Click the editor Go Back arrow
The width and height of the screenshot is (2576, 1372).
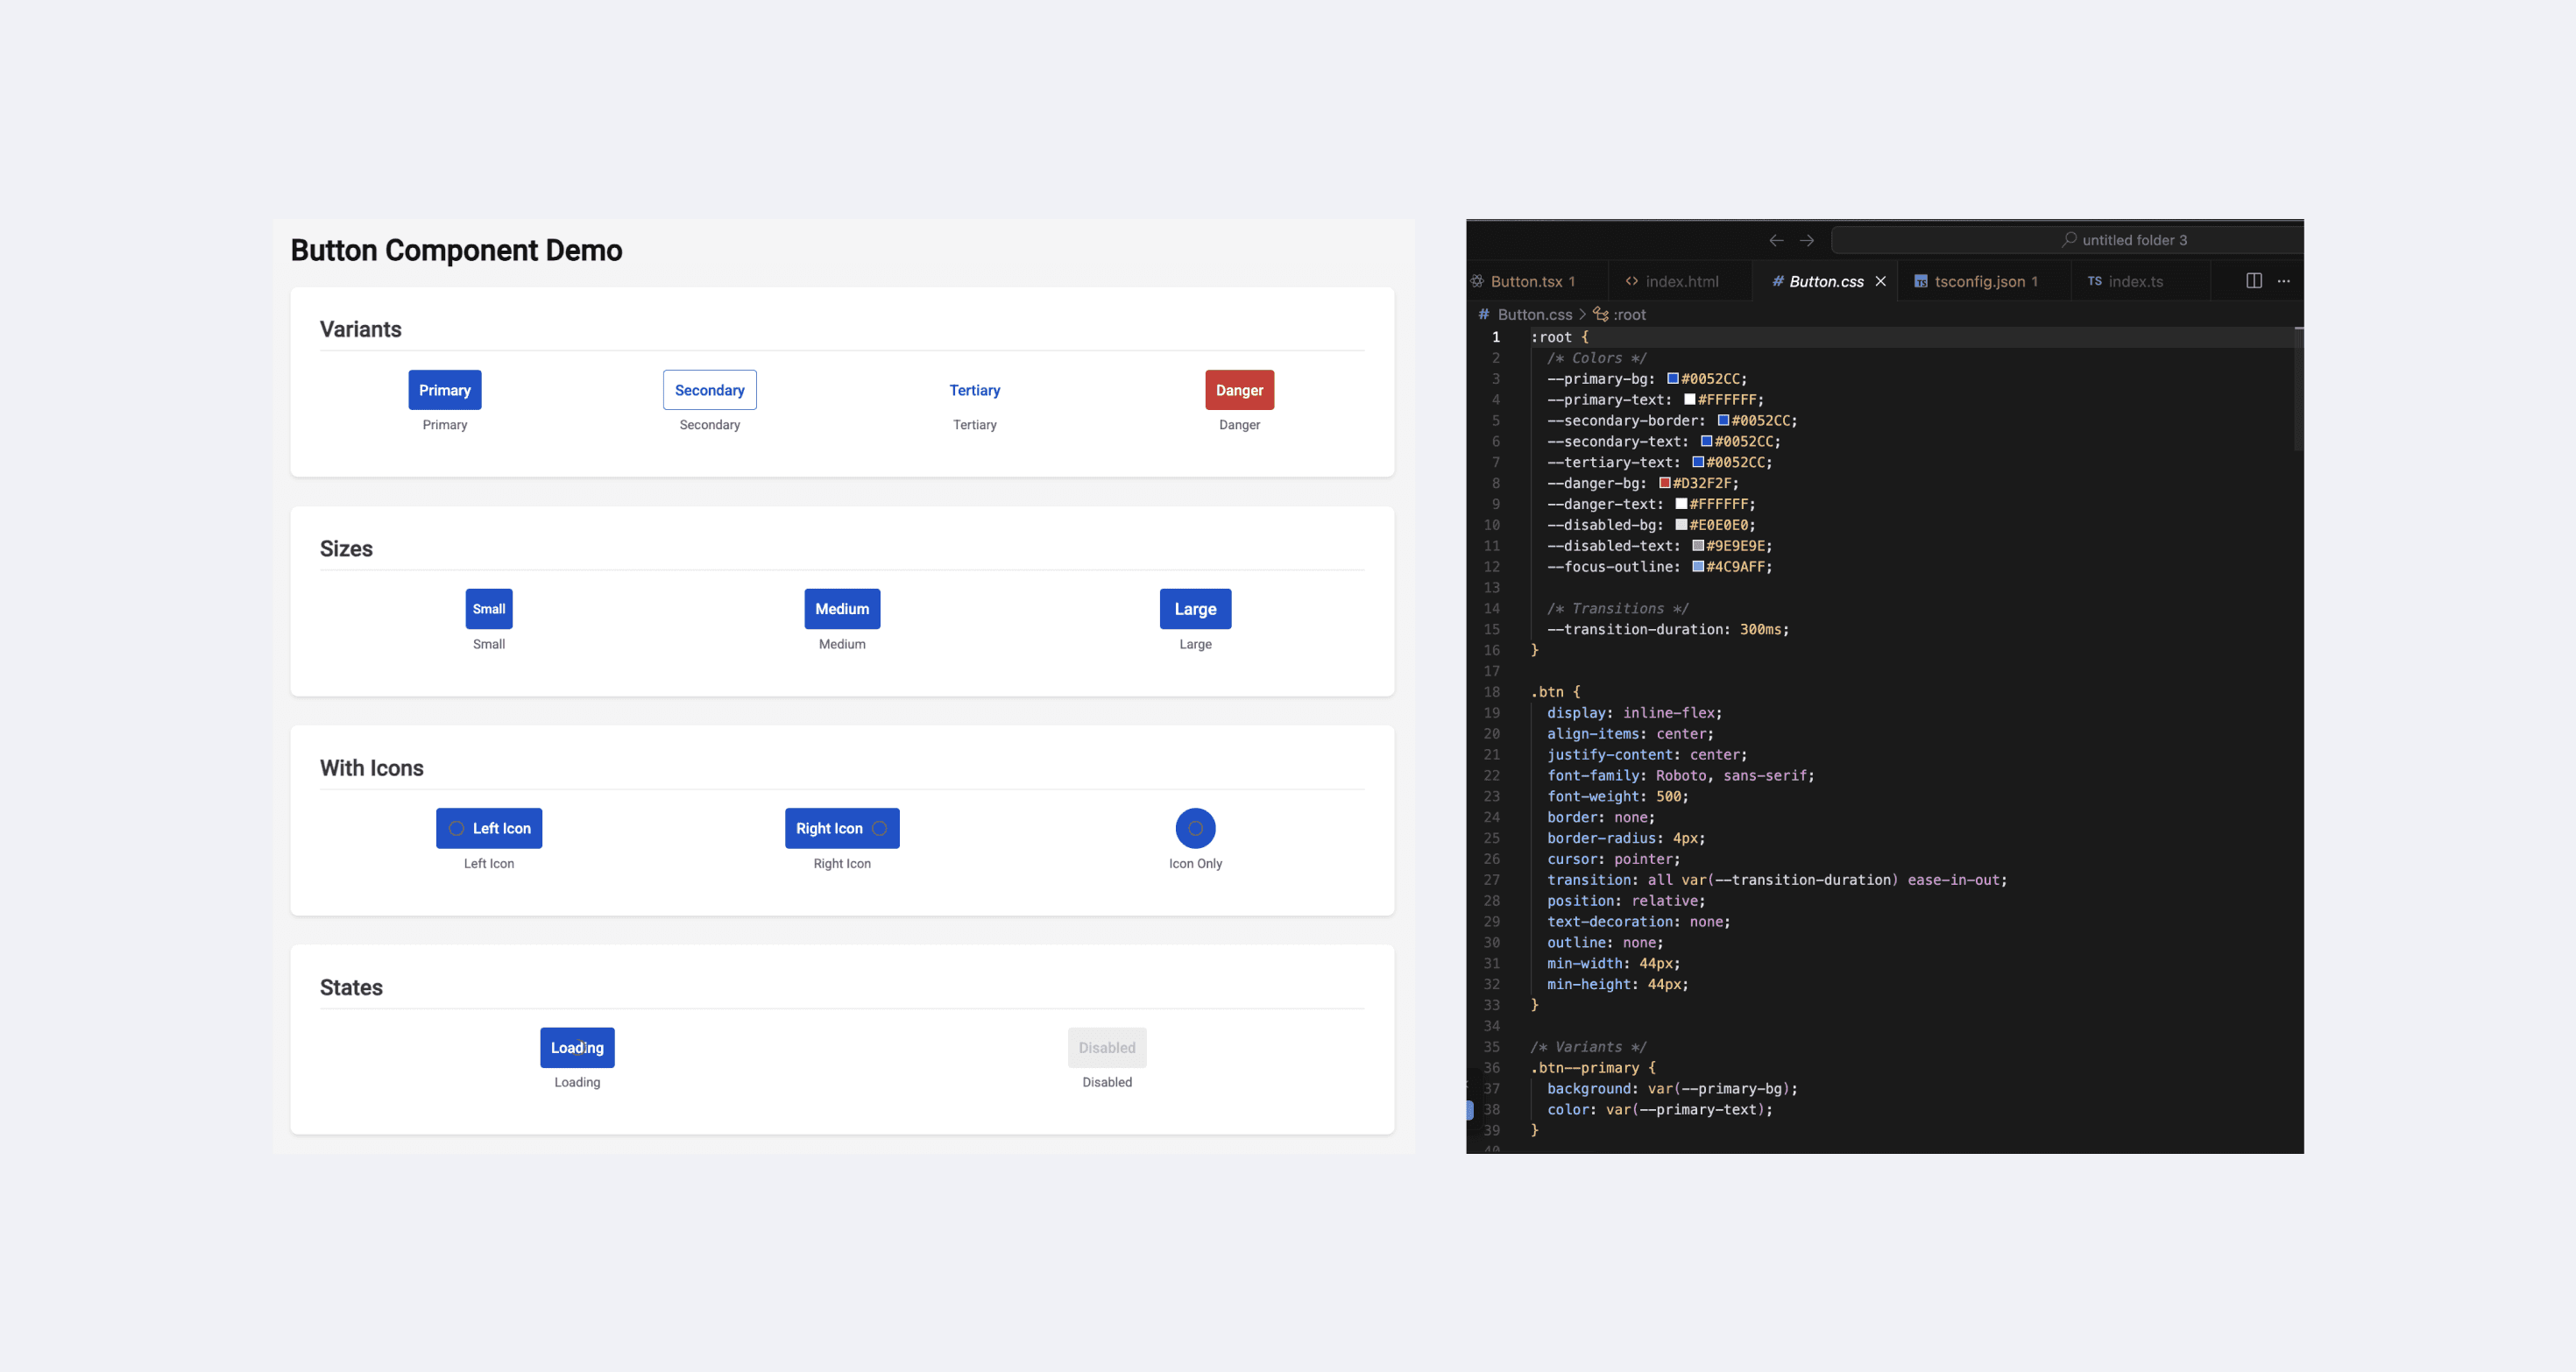point(1776,240)
